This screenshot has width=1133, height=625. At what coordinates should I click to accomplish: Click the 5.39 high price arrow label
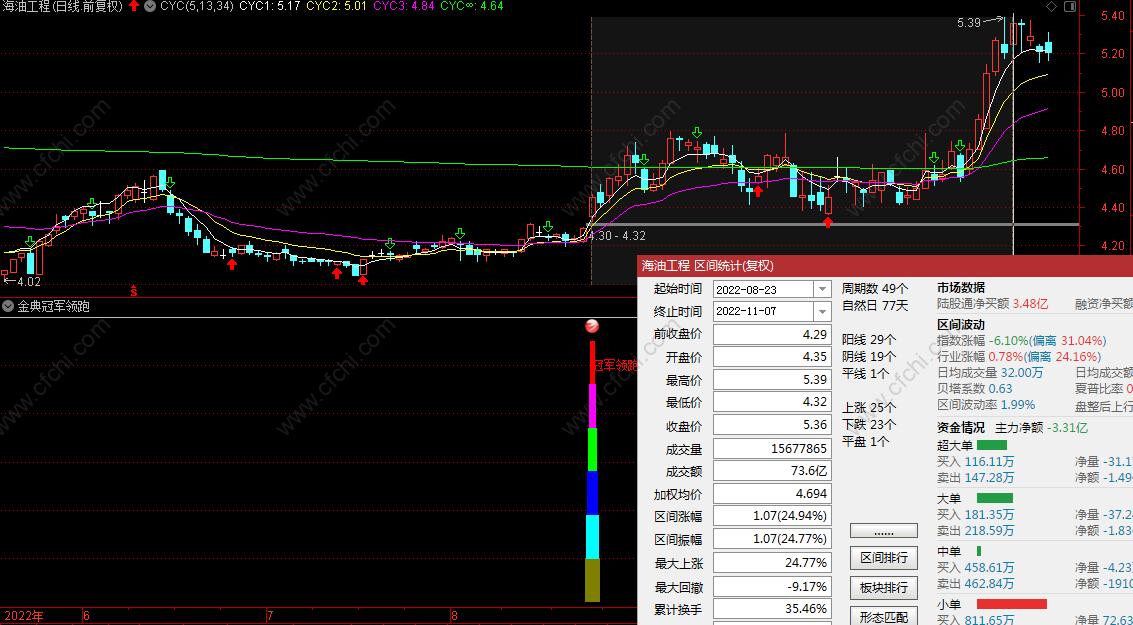pos(978,22)
